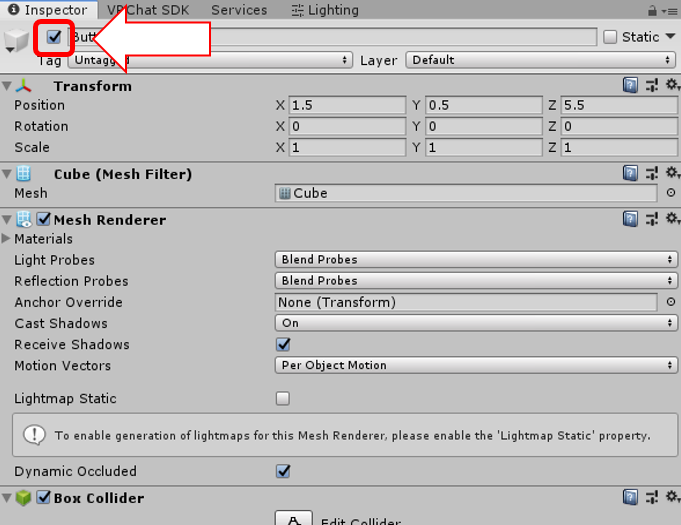Click the Scale X field
This screenshot has width=681, height=525.
point(347,148)
